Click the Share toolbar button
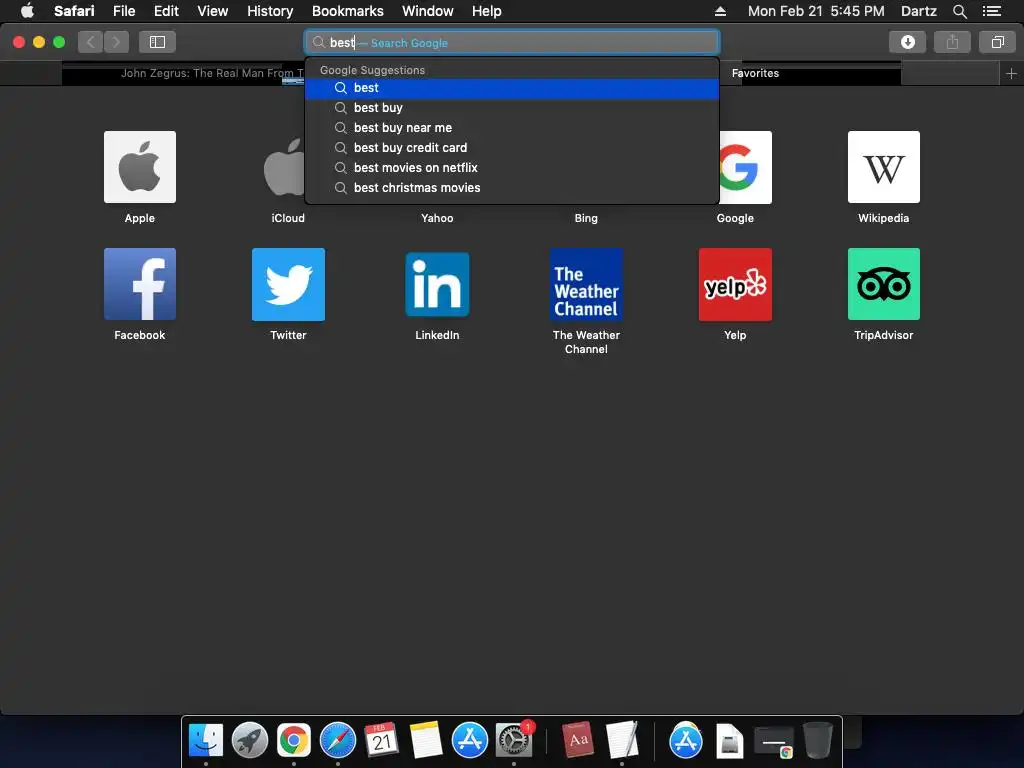The height and width of the screenshot is (768, 1024). coord(952,42)
